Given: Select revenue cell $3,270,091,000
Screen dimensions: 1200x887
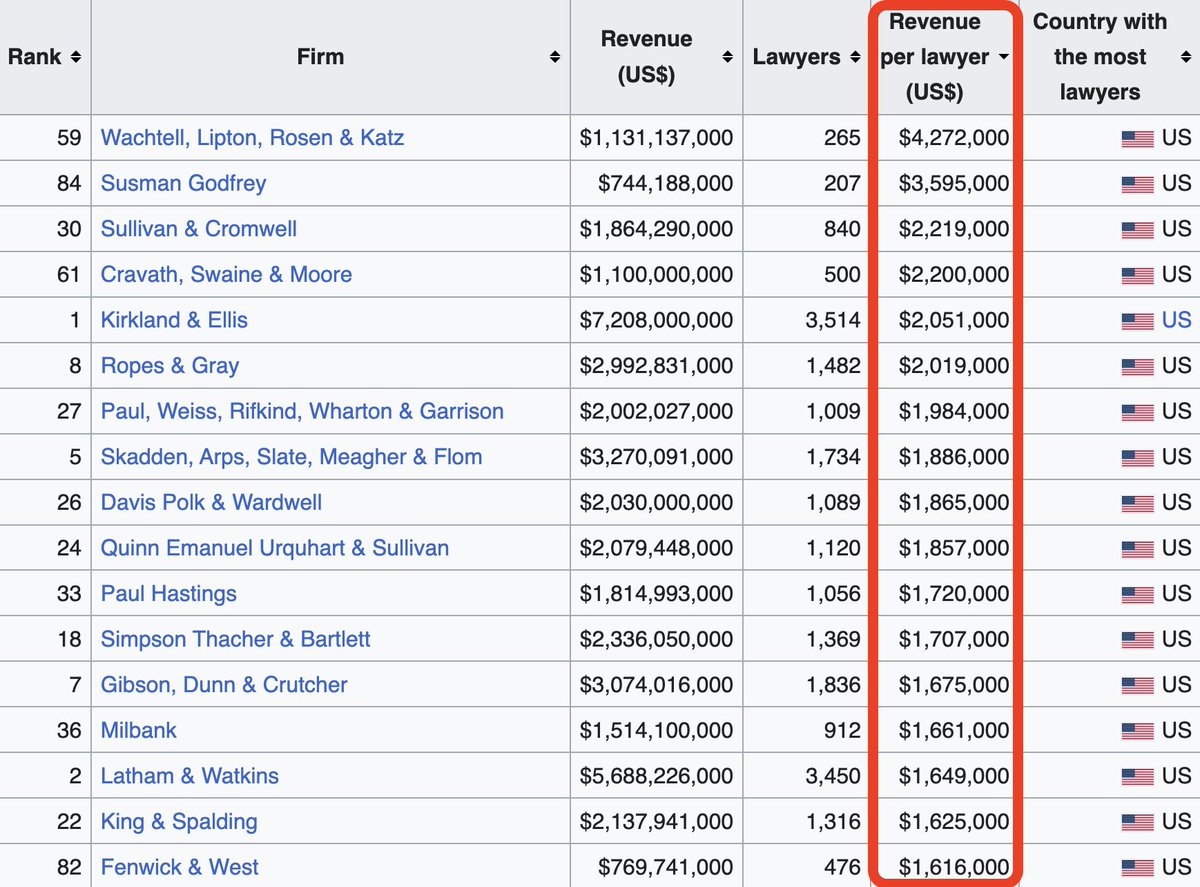Looking at the screenshot, I should tap(656, 457).
